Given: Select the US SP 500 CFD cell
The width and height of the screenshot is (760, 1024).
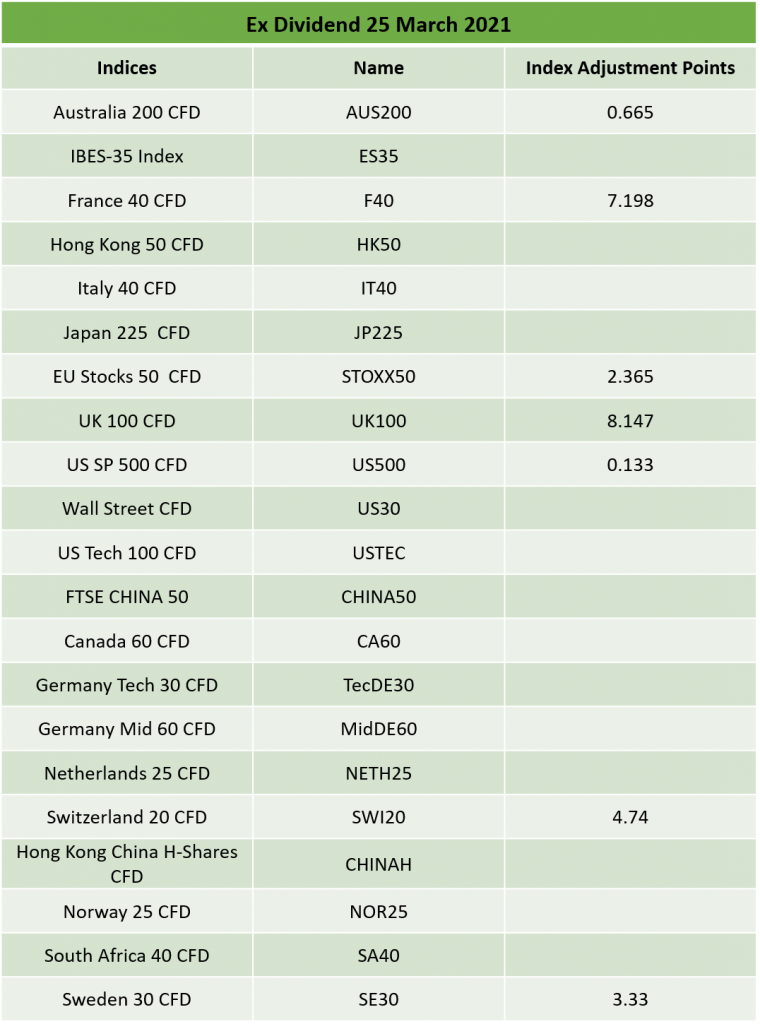Looking at the screenshot, I should pyautogui.click(x=127, y=465).
